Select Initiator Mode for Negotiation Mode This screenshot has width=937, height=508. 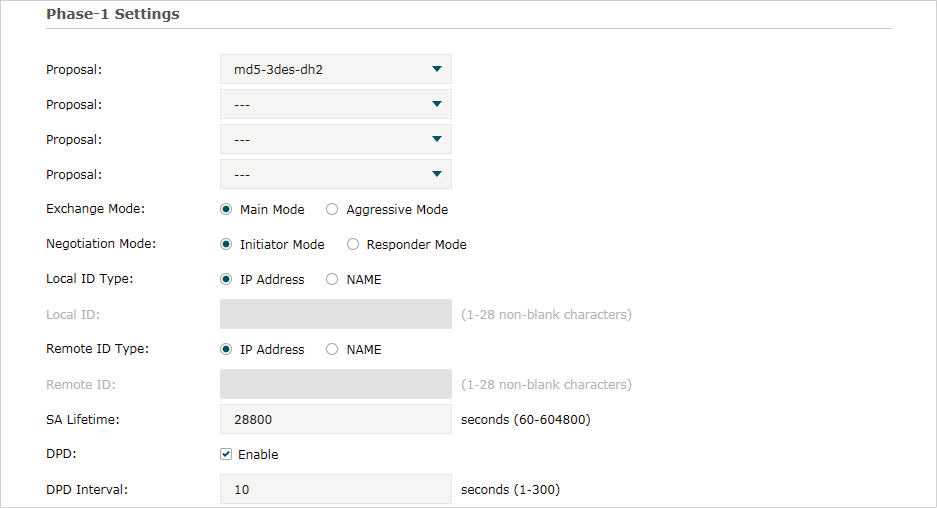point(226,244)
